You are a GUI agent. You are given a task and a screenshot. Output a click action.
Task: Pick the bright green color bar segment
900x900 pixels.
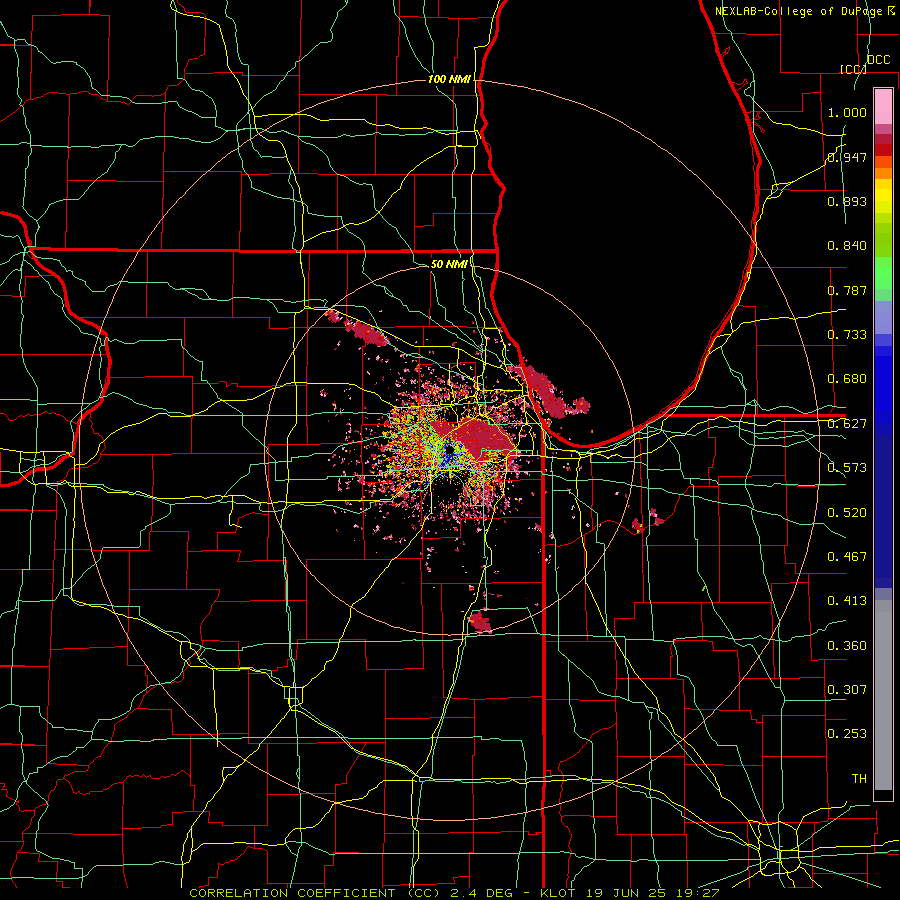click(883, 273)
